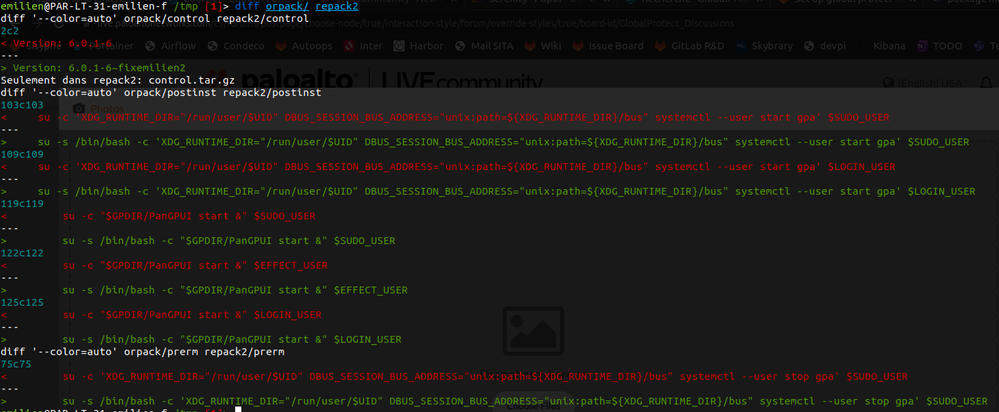Click the diff orpack/control repack2/control line
This screenshot has height=412, width=999.
point(155,19)
